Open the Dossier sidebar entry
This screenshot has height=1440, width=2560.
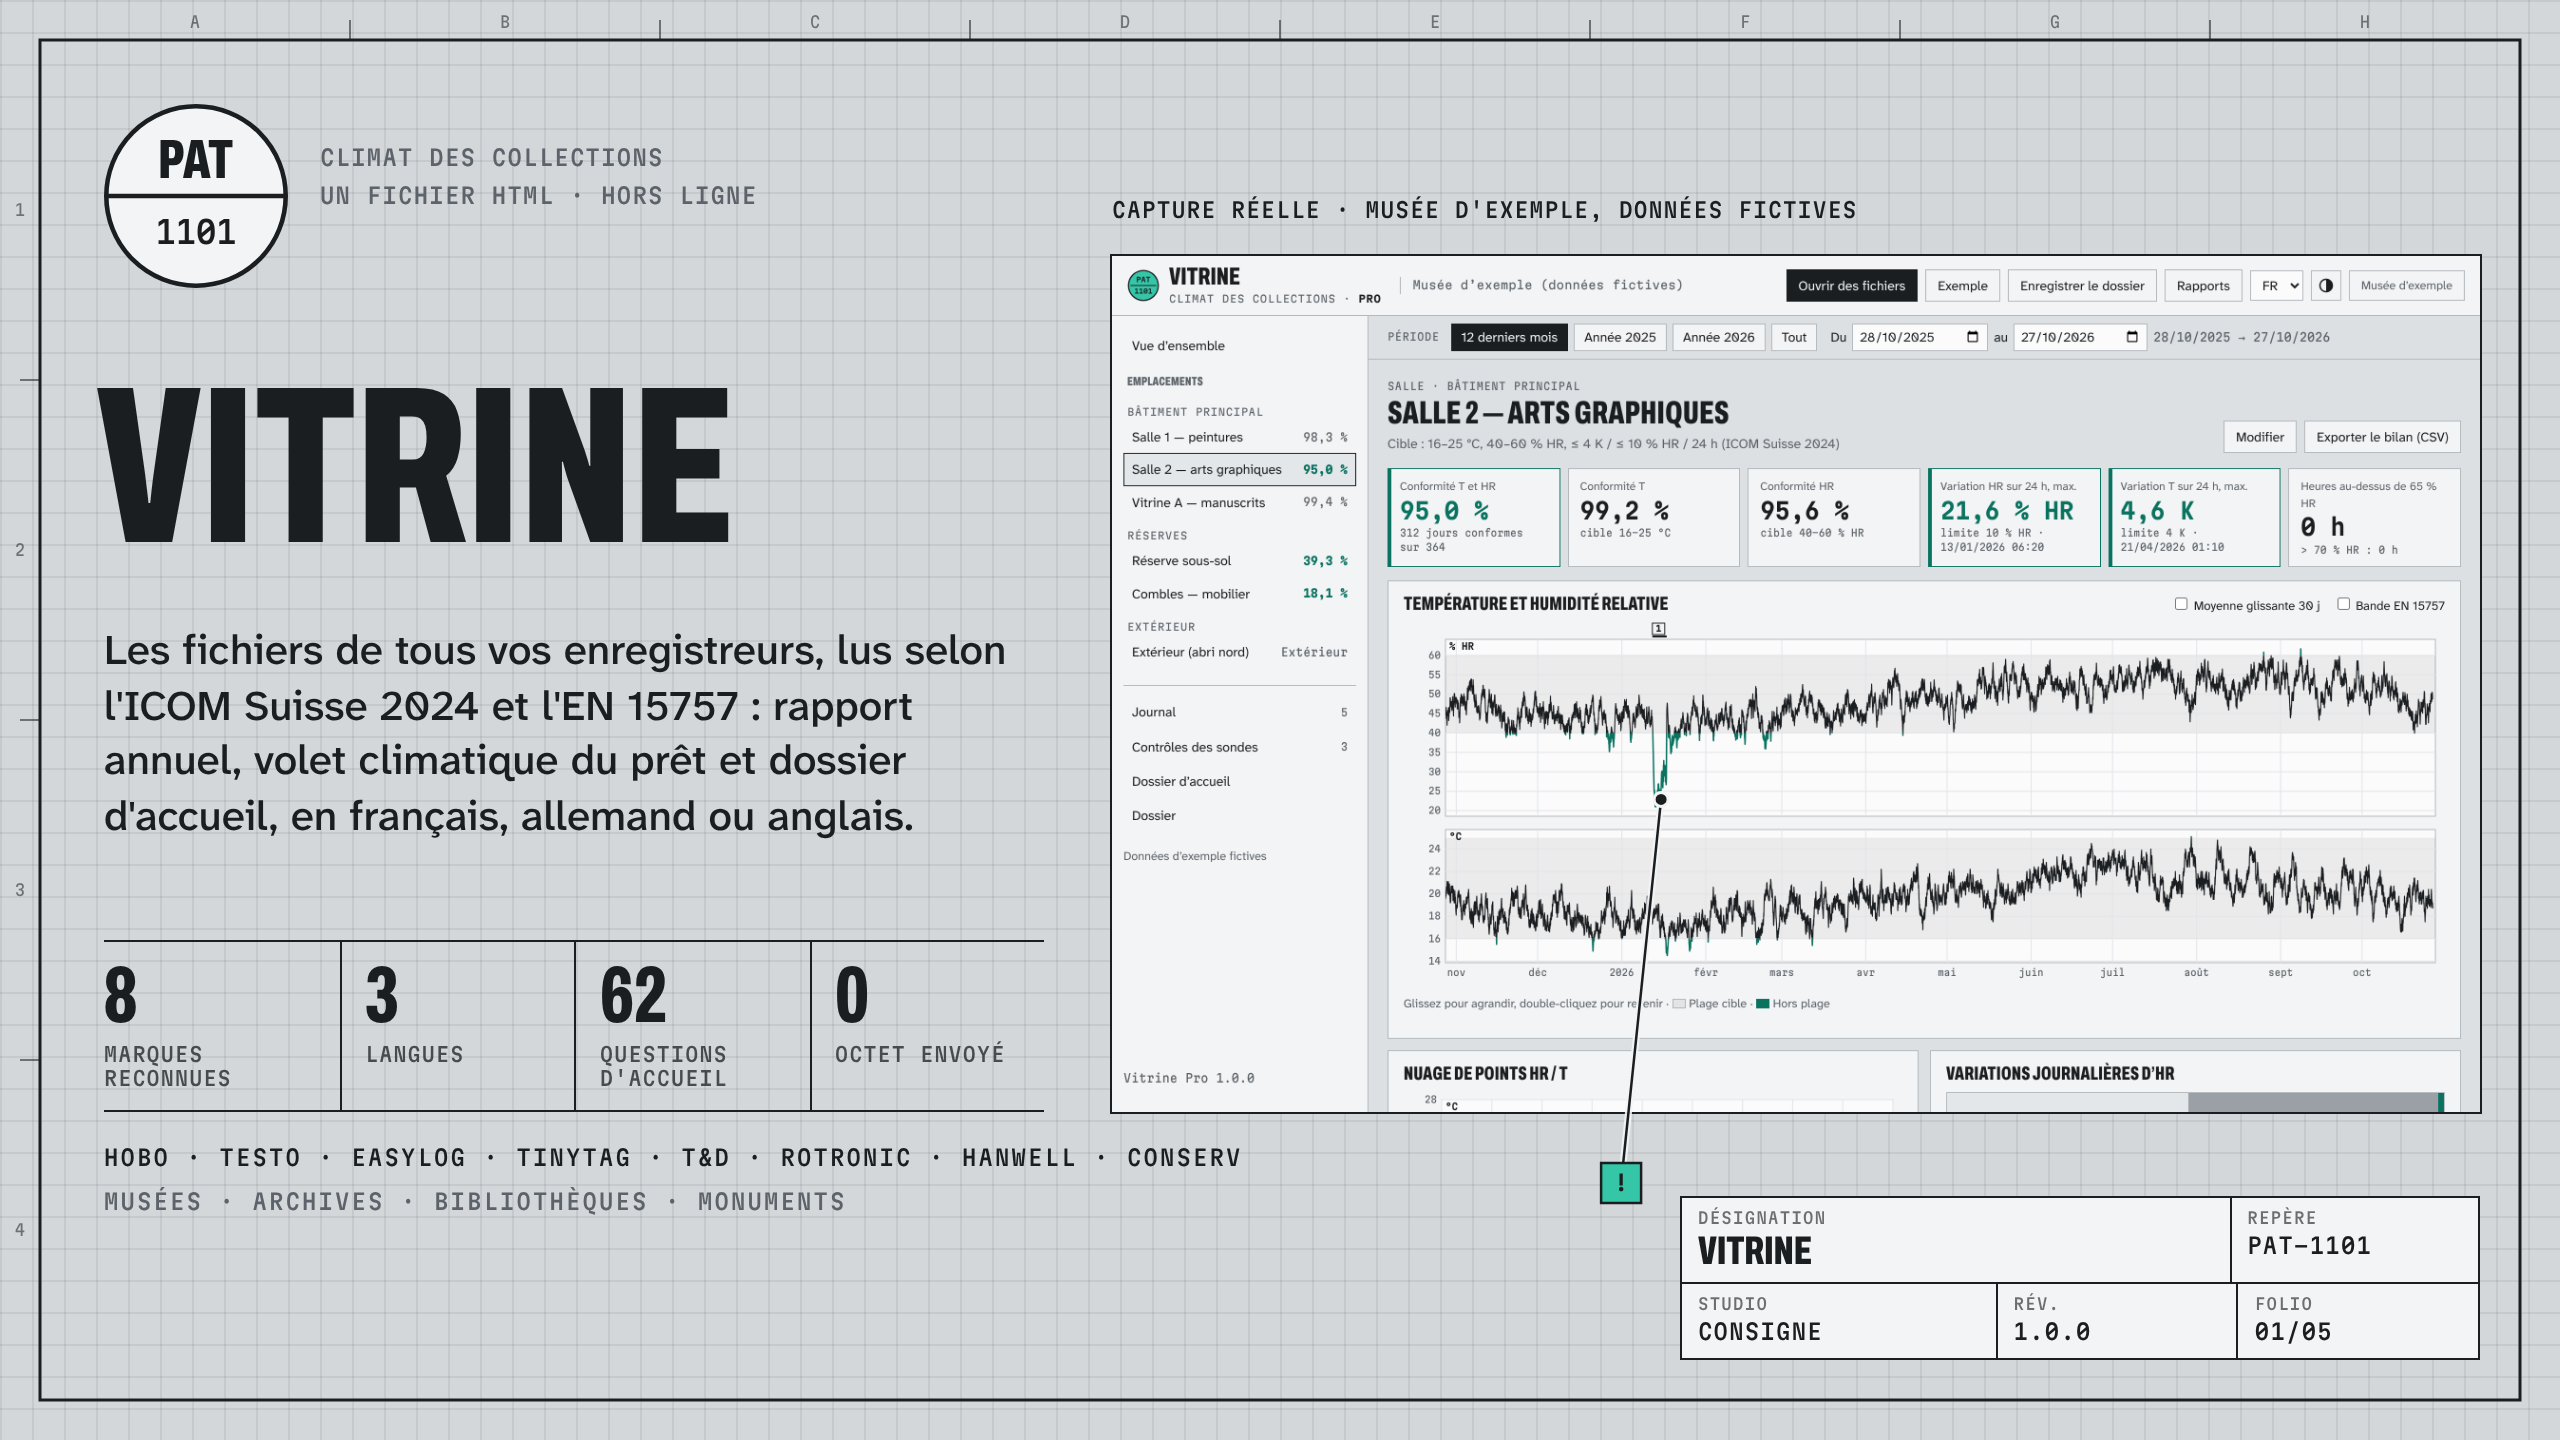pos(1239,815)
